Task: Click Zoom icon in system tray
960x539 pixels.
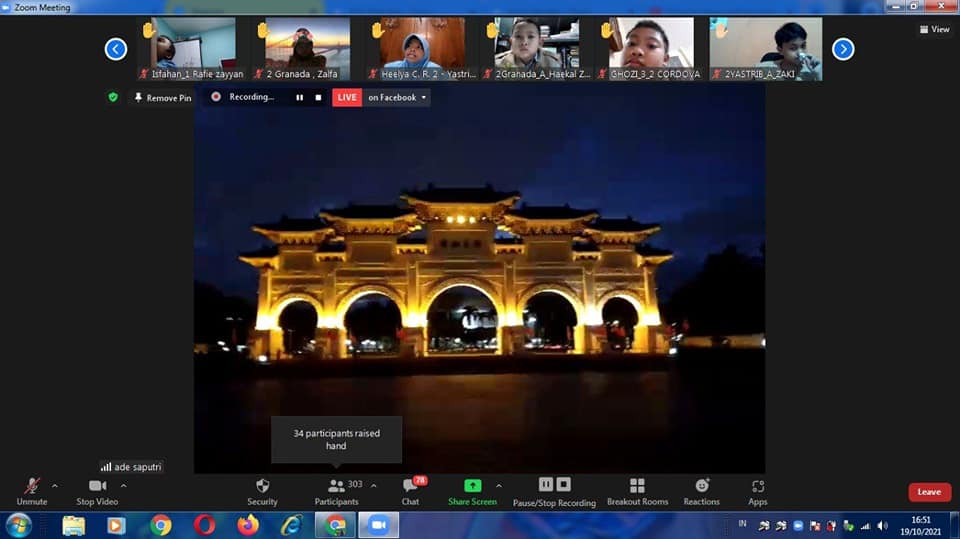Action: (798, 526)
